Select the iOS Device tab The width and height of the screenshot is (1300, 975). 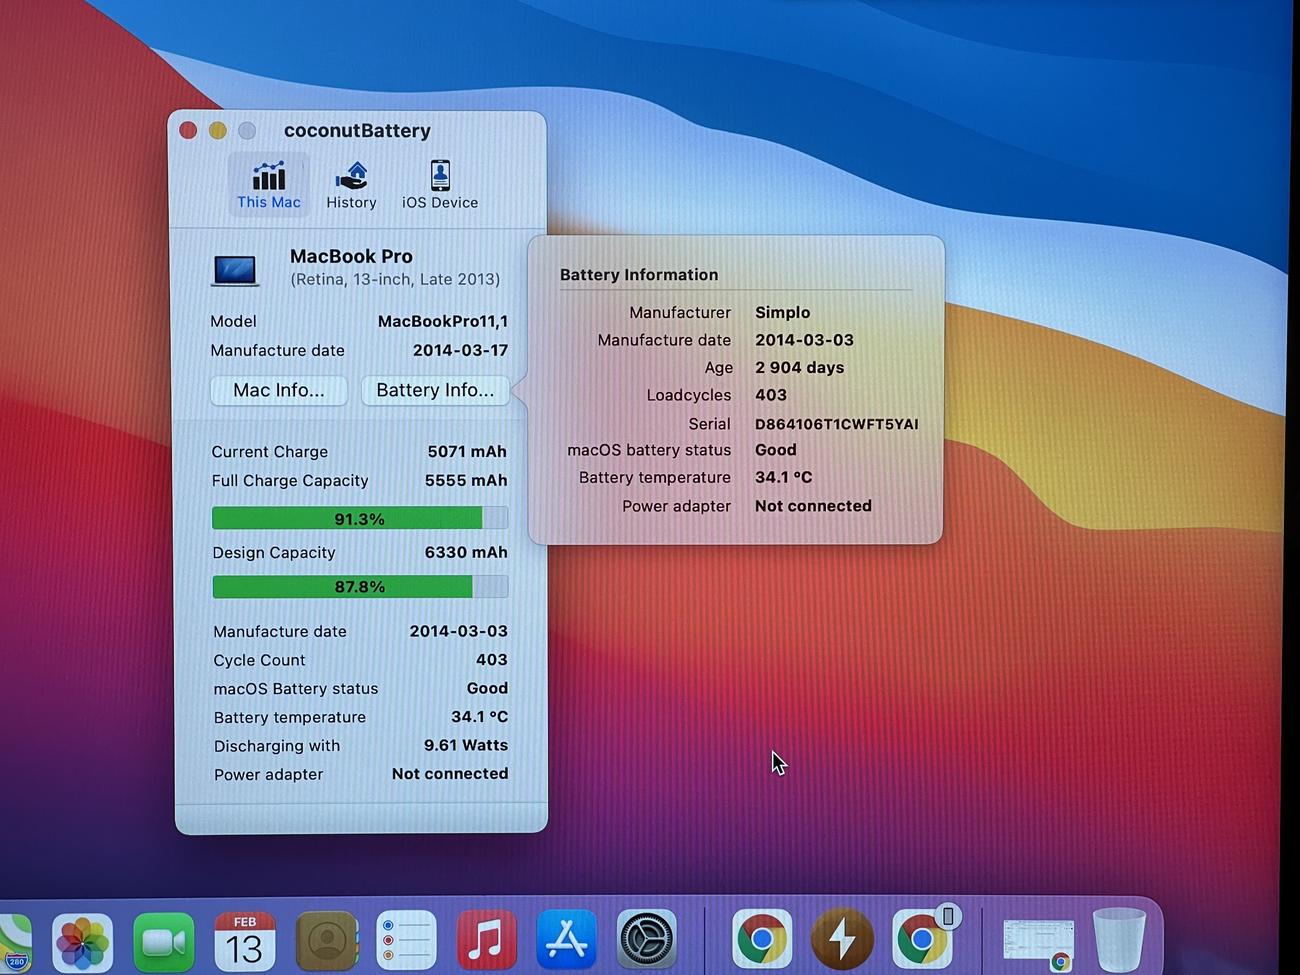click(x=440, y=185)
